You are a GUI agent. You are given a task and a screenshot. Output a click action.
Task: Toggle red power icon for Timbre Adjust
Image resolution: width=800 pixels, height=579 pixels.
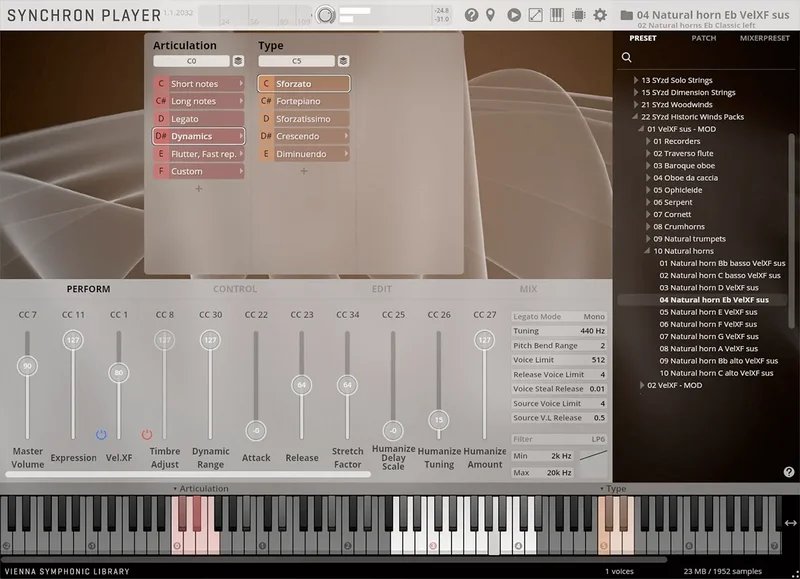point(147,435)
